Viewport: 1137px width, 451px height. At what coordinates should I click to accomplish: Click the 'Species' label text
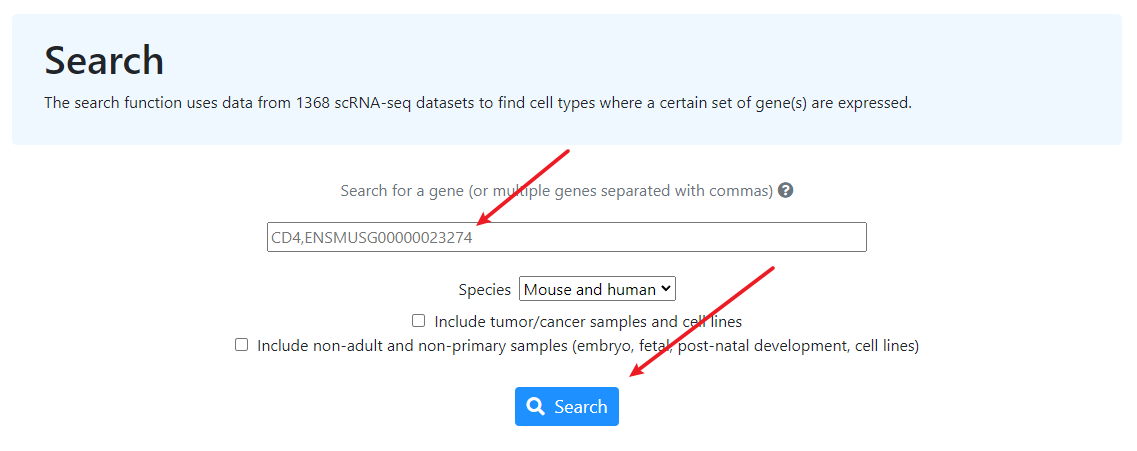pos(484,289)
